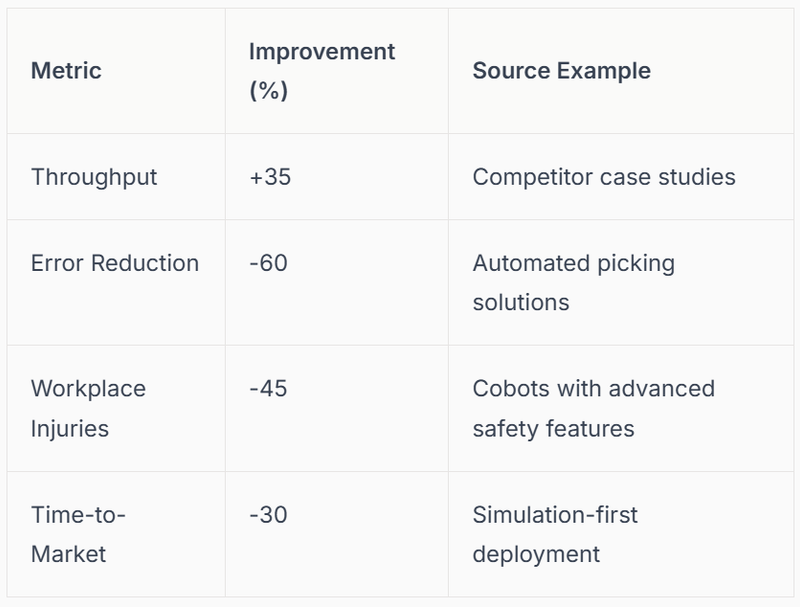Click the word deployment in the last row
800x607 pixels.
(x=536, y=554)
